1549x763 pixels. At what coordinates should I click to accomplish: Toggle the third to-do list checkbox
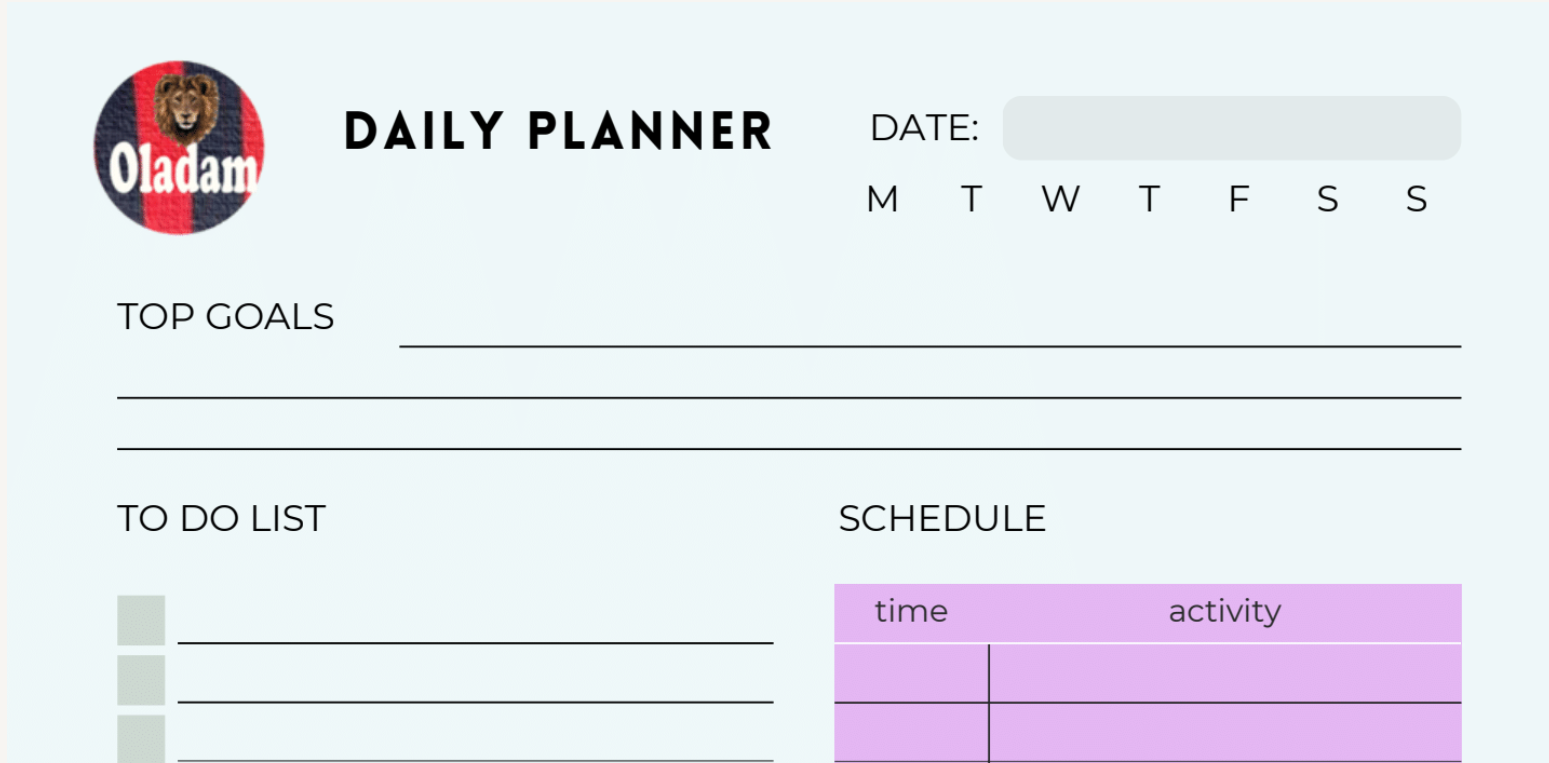(141, 739)
